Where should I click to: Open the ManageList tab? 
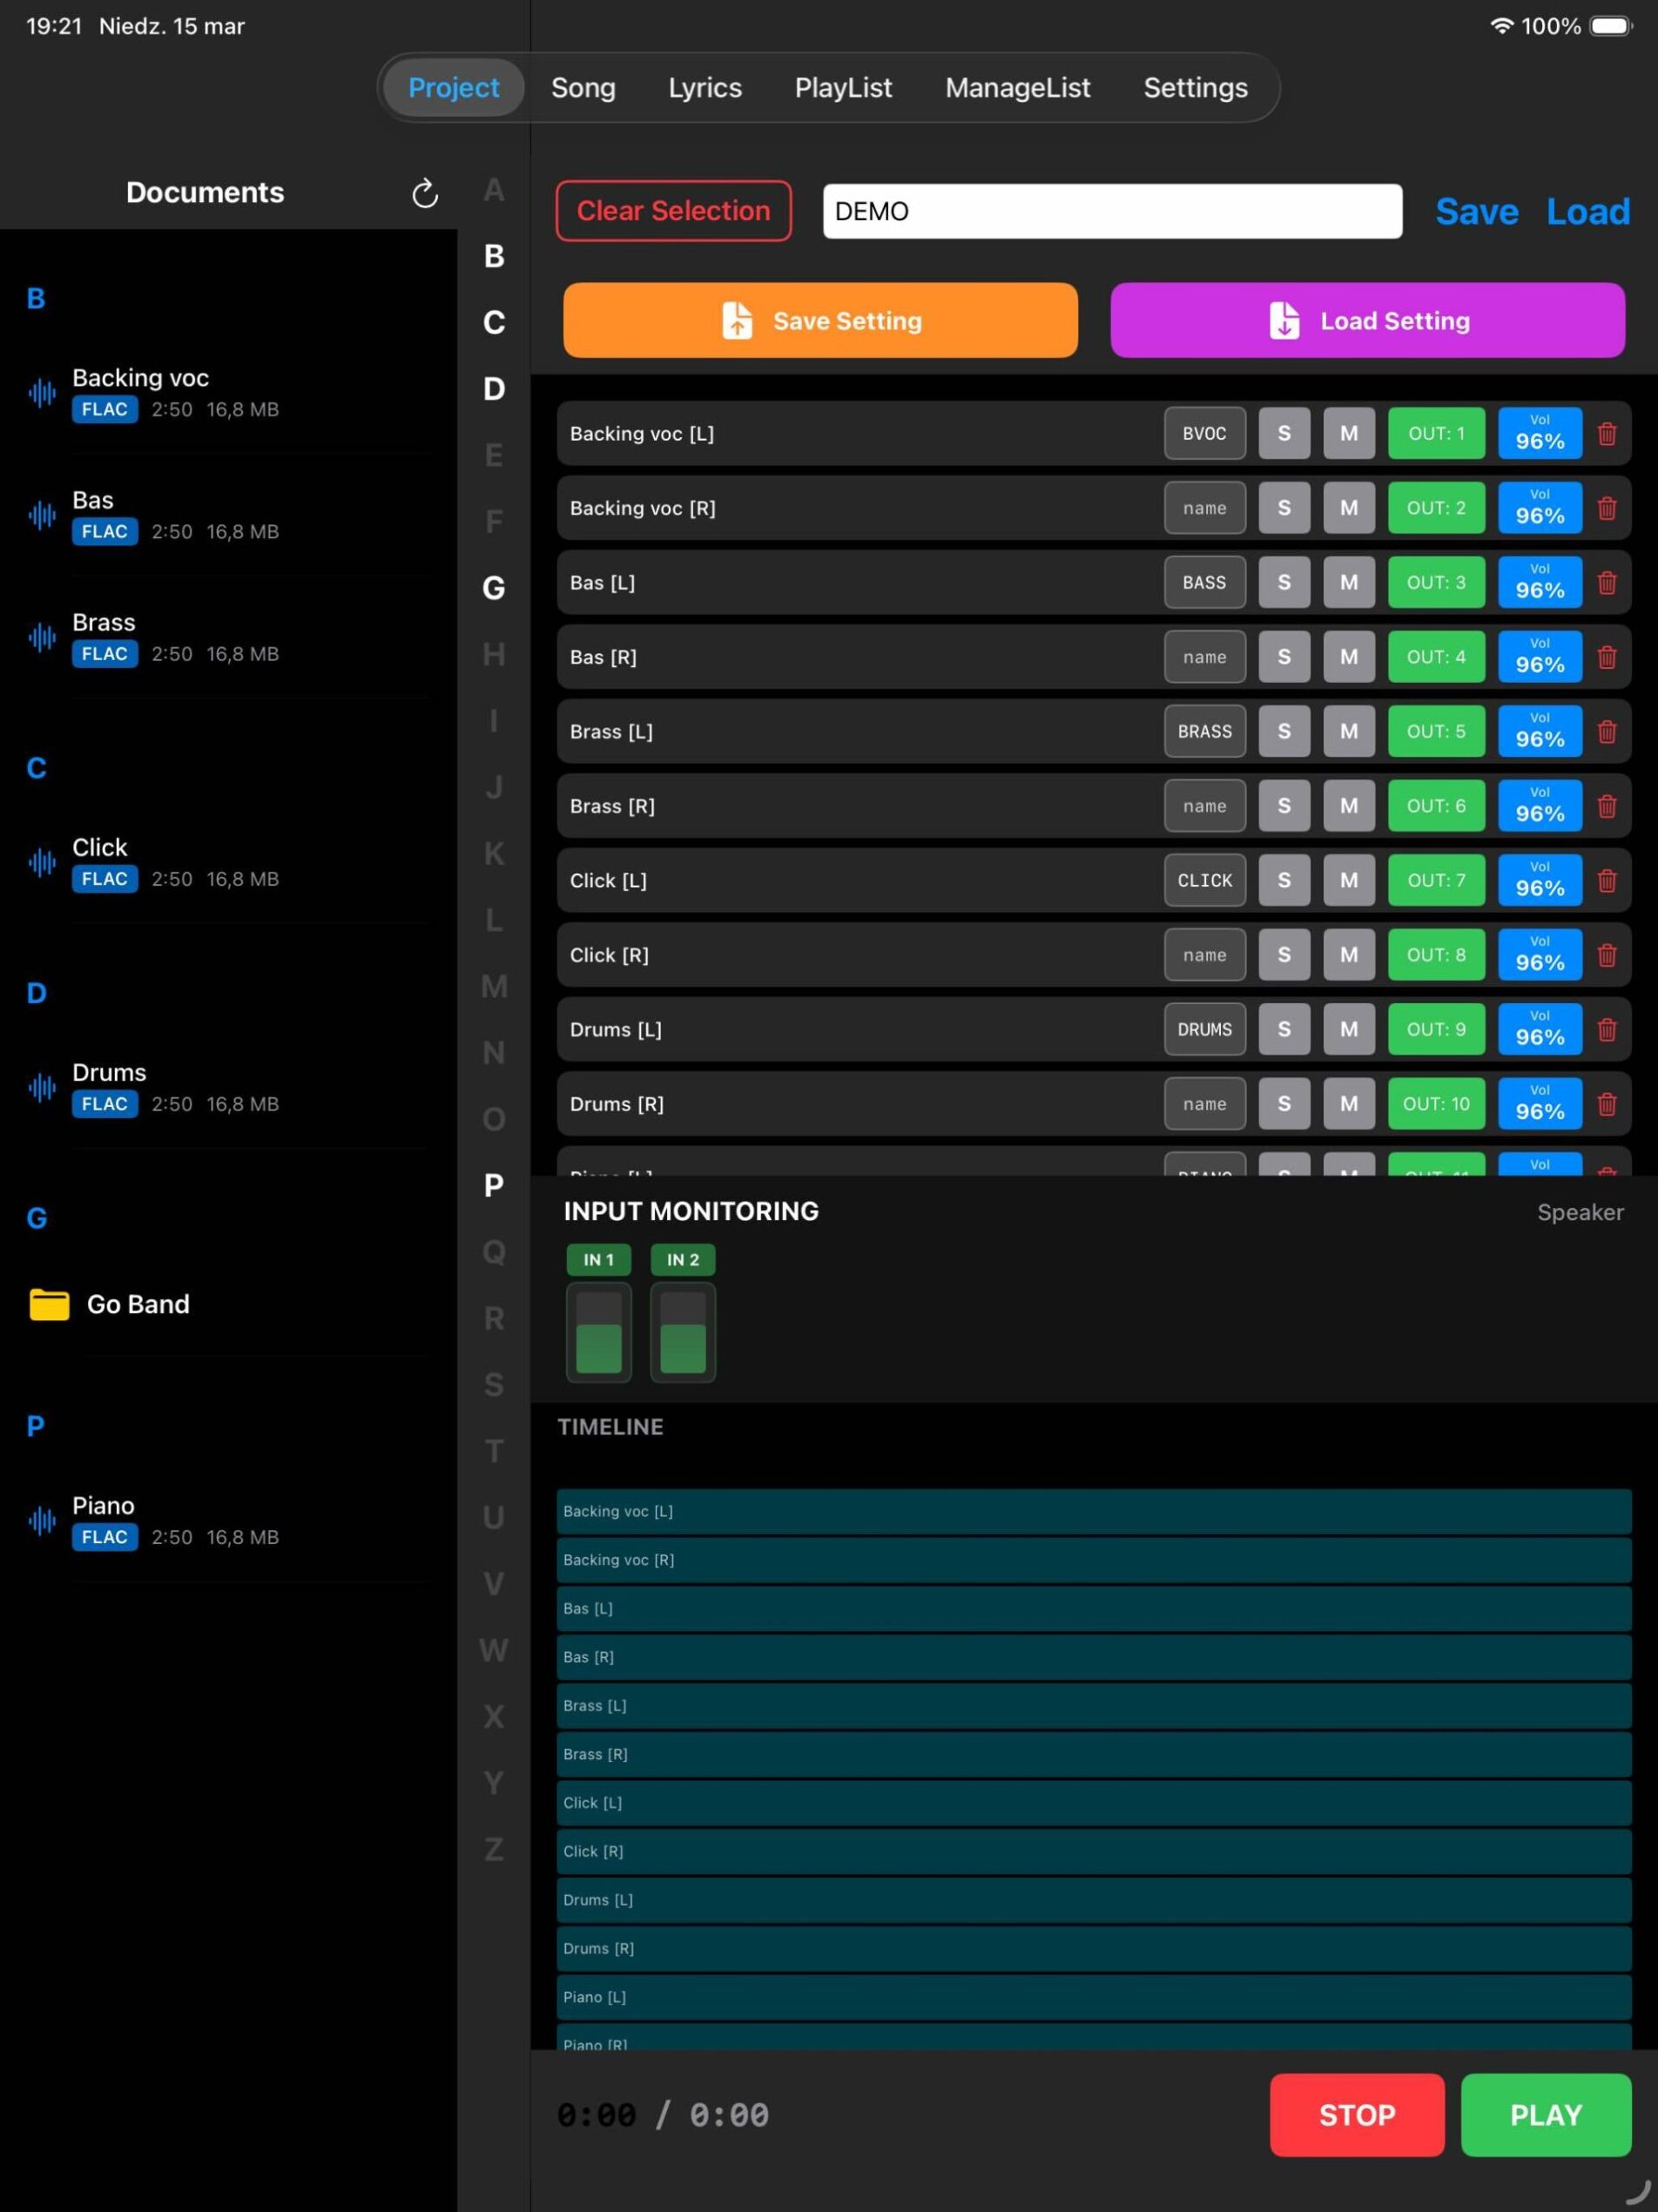click(x=1017, y=87)
